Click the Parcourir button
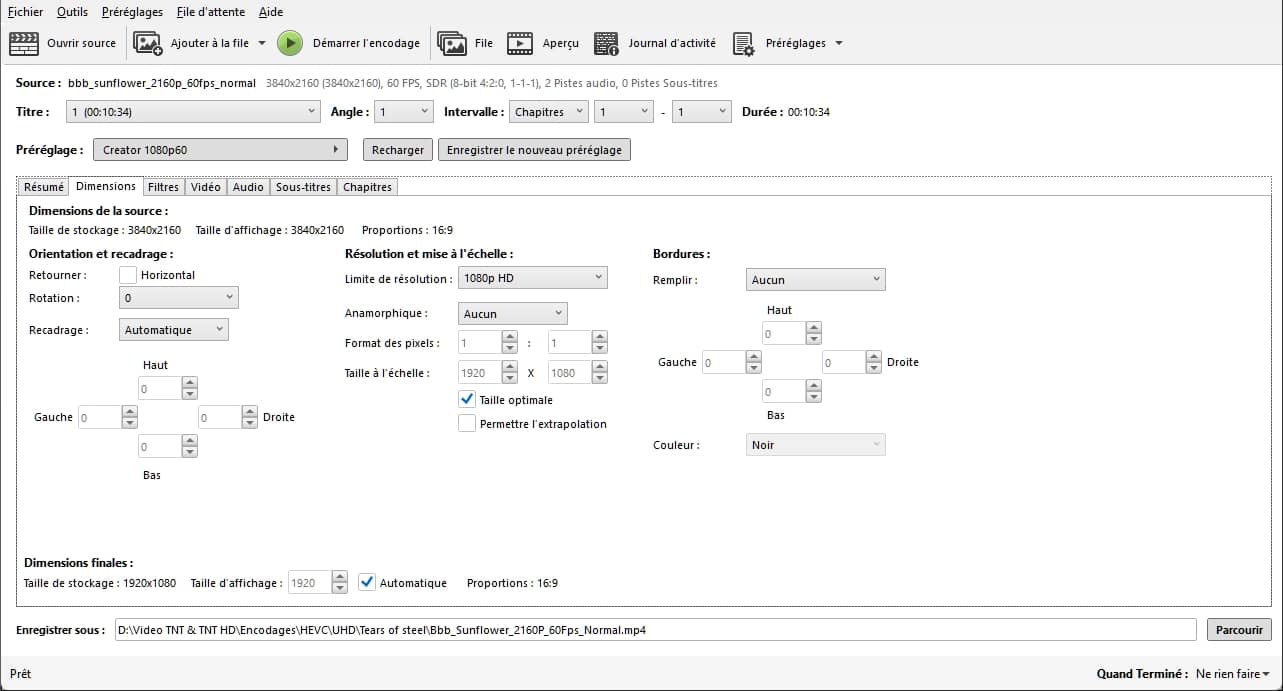Screen dimensions: 1283x691 (x=1239, y=630)
